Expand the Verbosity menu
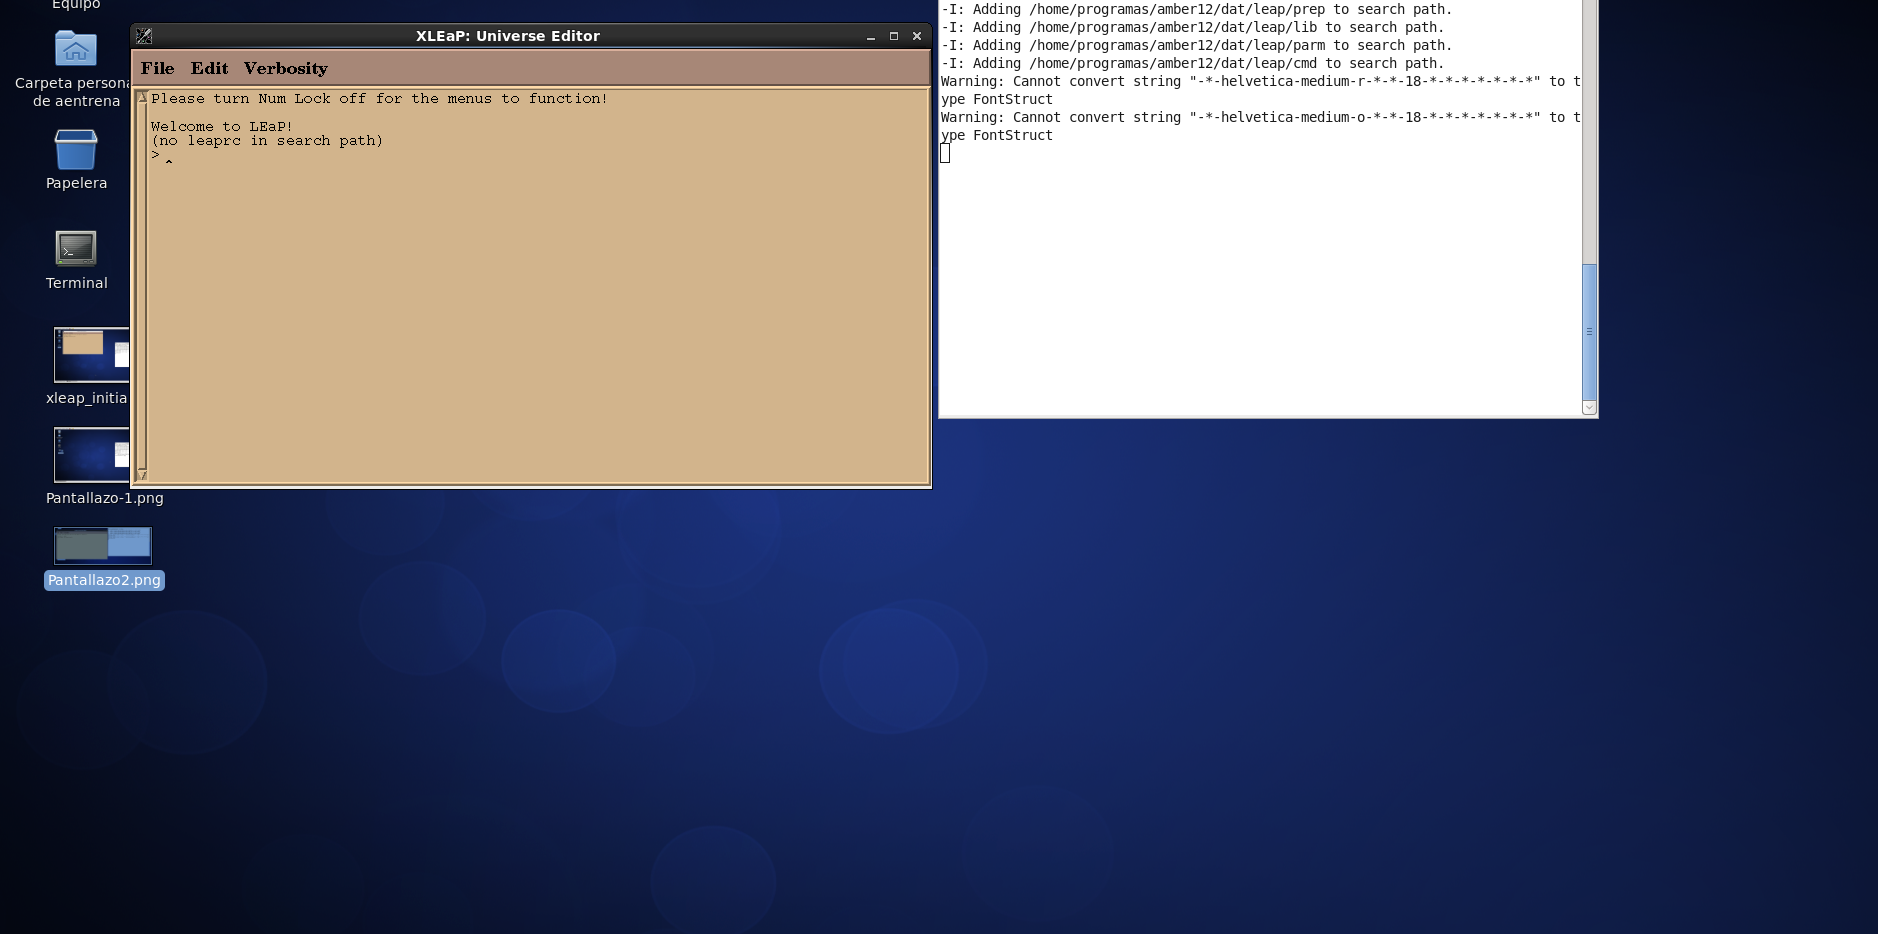This screenshot has width=1878, height=934. pos(285,68)
